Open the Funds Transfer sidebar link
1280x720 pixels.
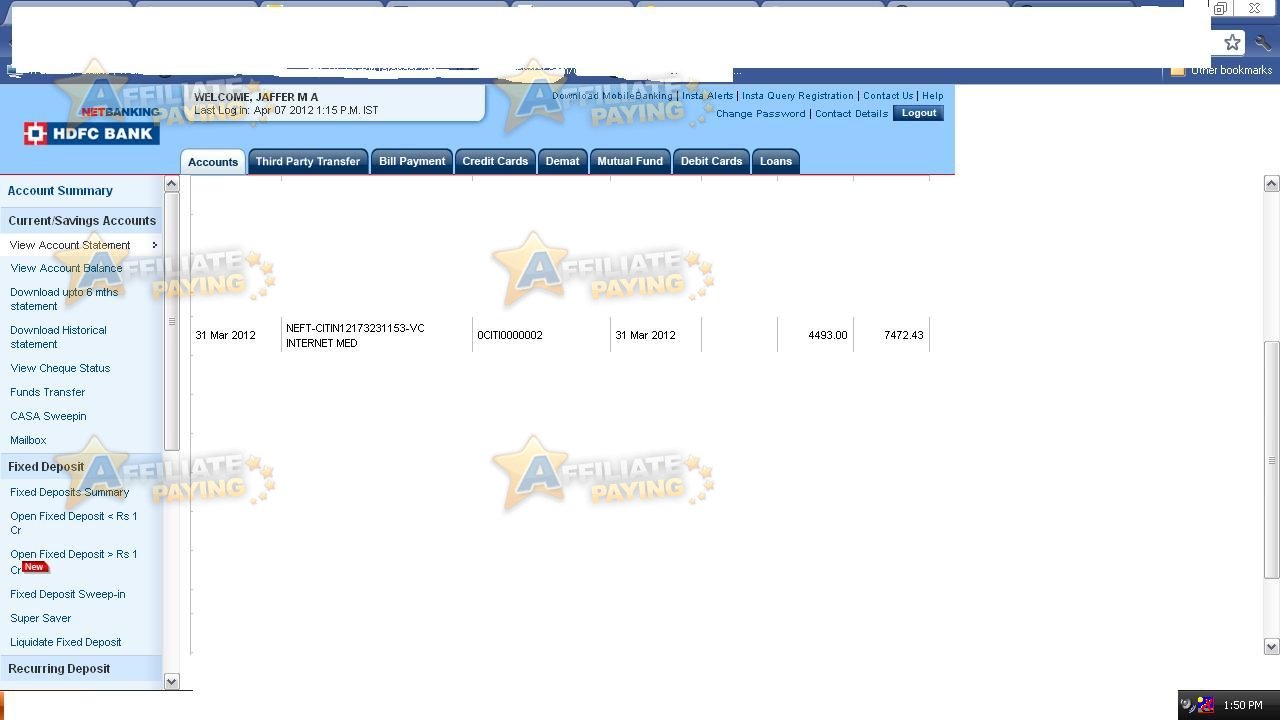tap(47, 392)
